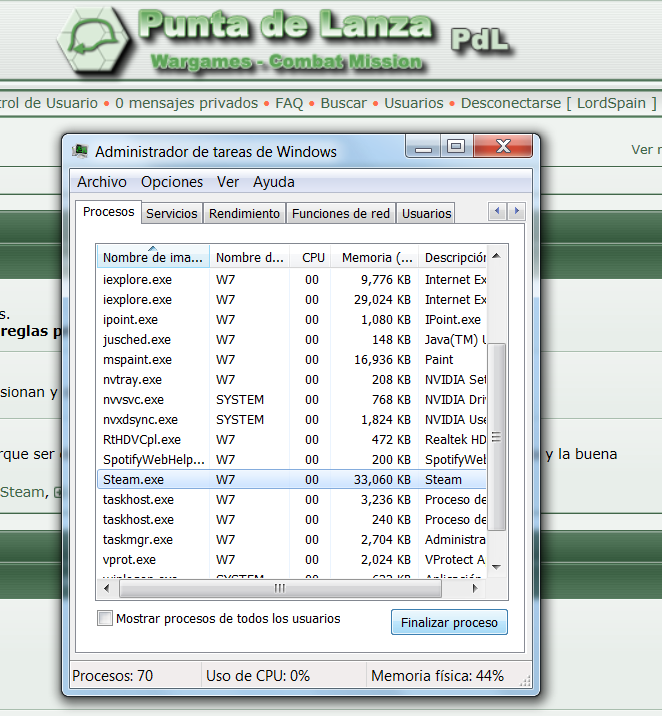Viewport: 662px width, 716px height.
Task: Select the iexplore.exe process using 9,776 KB
Action: pyautogui.click(x=291, y=279)
